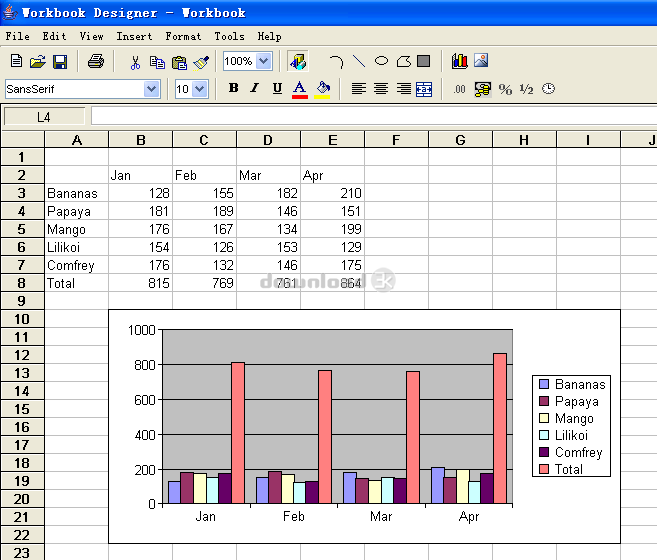Open the Edit menu

54,36
